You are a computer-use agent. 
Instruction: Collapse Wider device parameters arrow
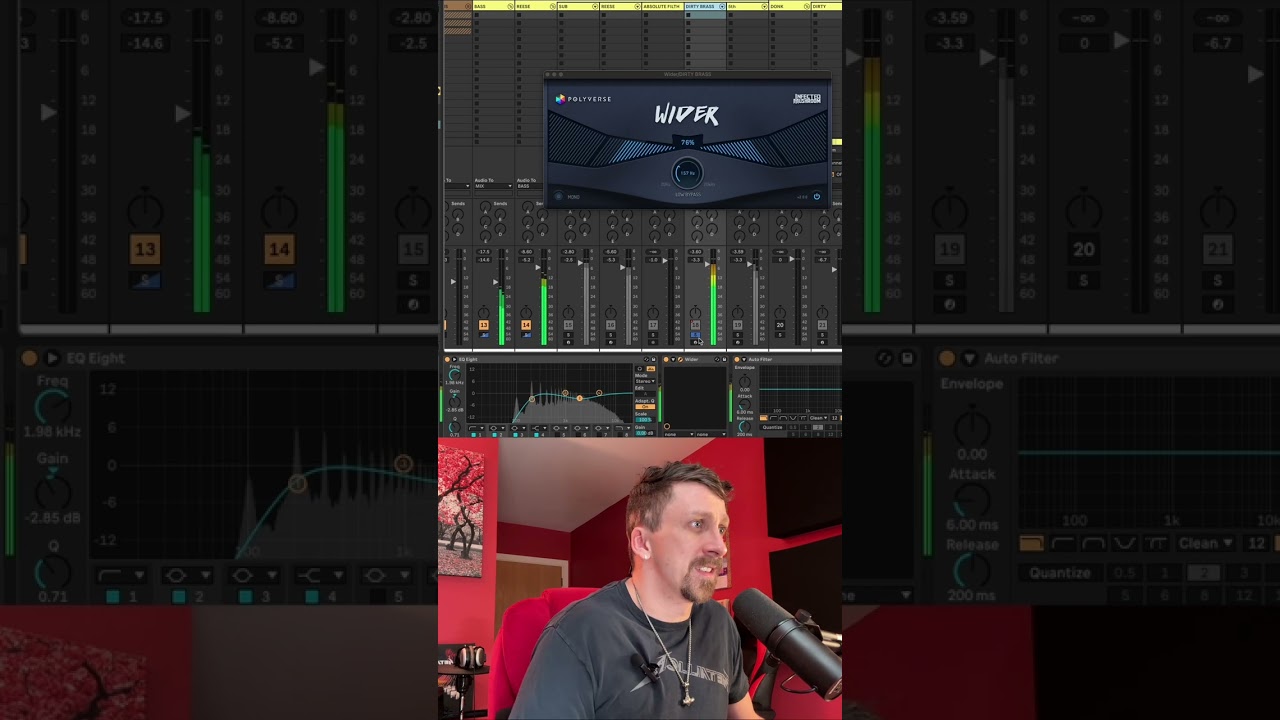point(673,359)
